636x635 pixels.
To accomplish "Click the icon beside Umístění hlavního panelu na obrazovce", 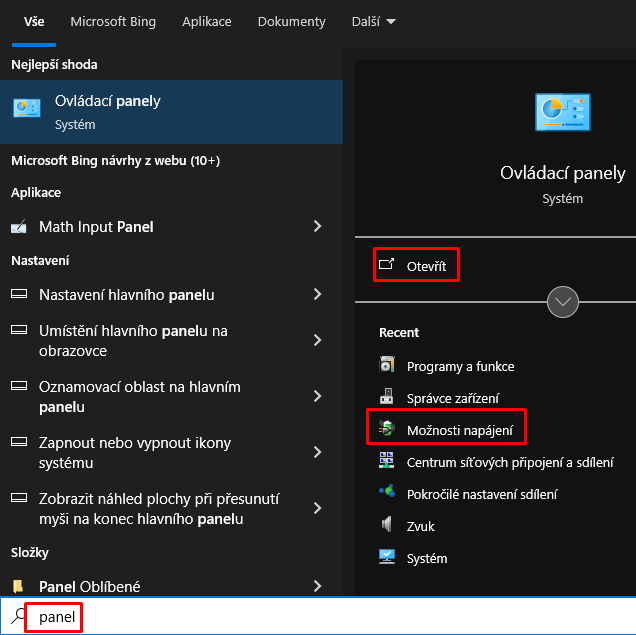I will click(x=19, y=330).
